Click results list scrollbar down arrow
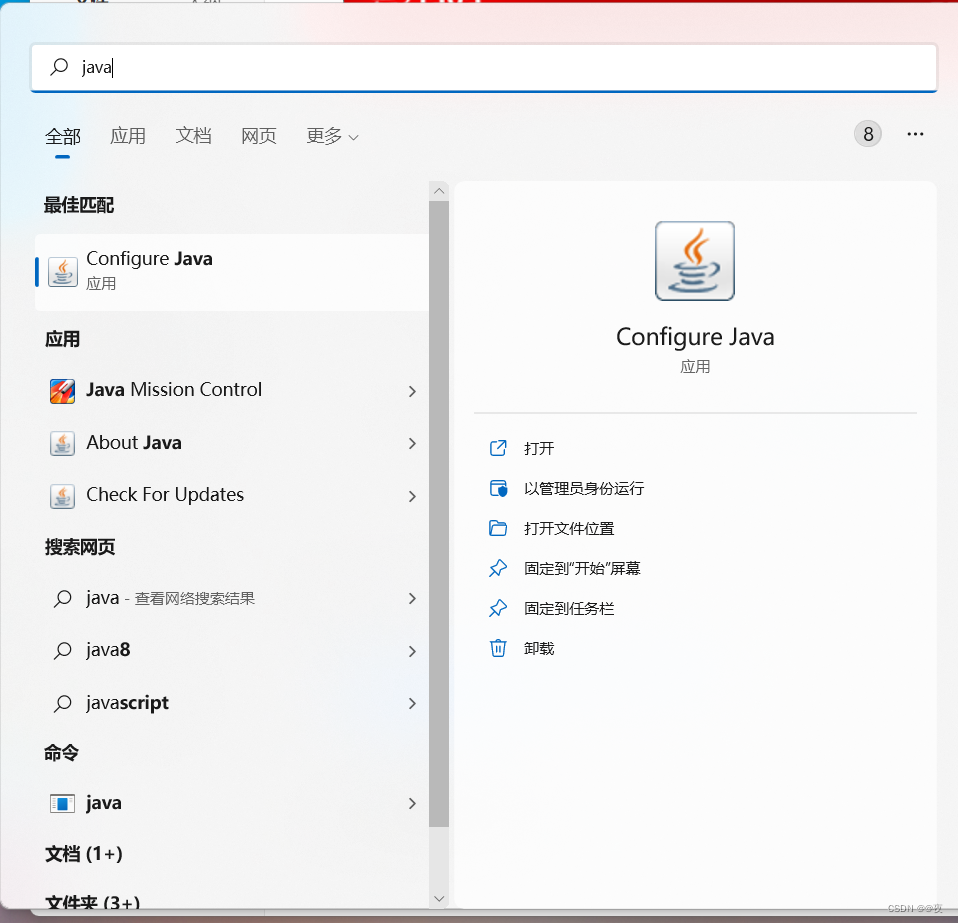This screenshot has height=923, width=958. tap(439, 899)
